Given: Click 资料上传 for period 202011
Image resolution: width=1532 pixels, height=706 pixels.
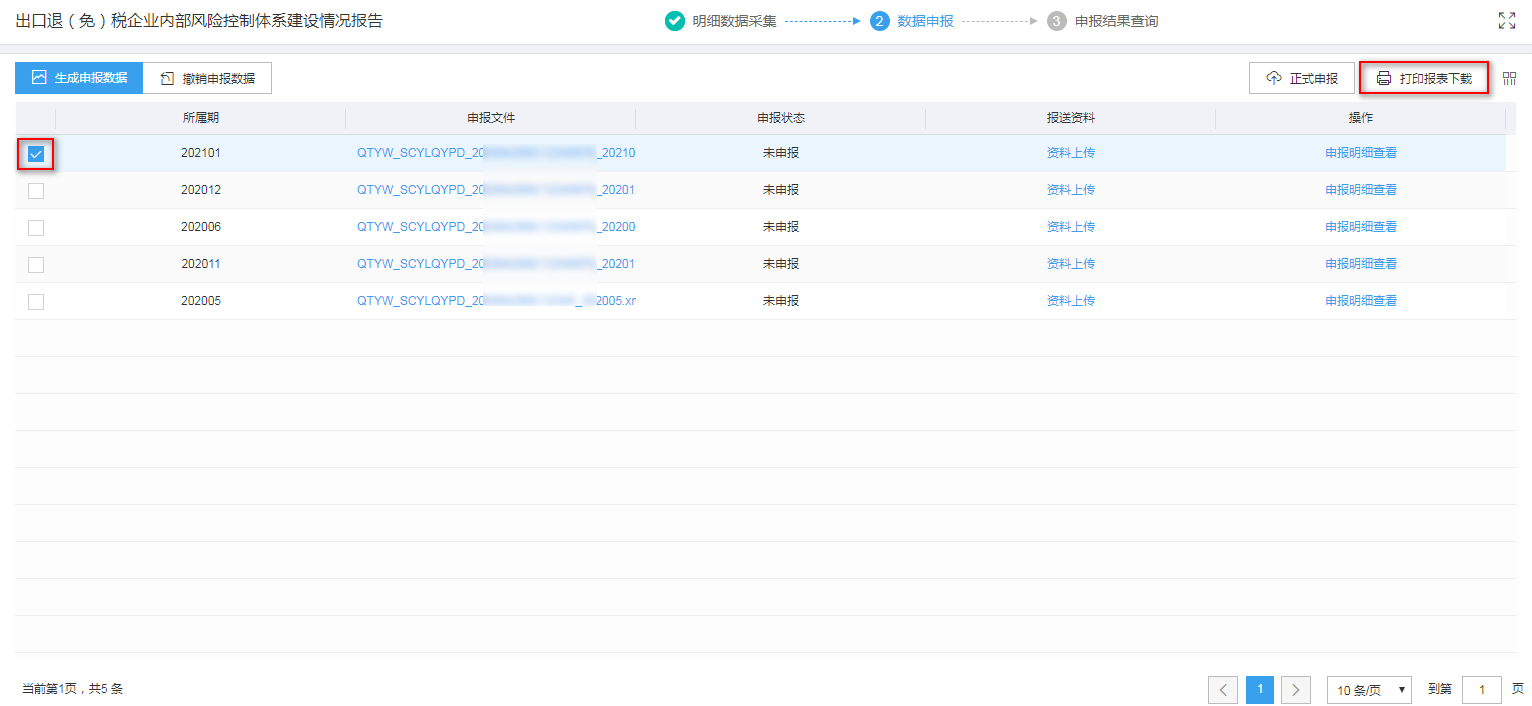Looking at the screenshot, I should pyautogui.click(x=1071, y=264).
